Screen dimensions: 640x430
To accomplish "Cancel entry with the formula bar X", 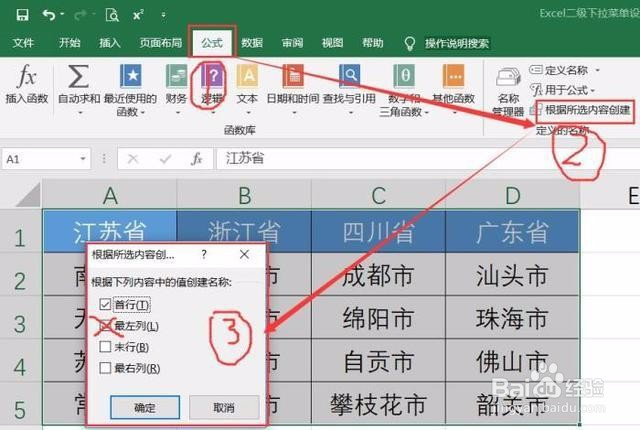I will pyautogui.click(x=133, y=159).
